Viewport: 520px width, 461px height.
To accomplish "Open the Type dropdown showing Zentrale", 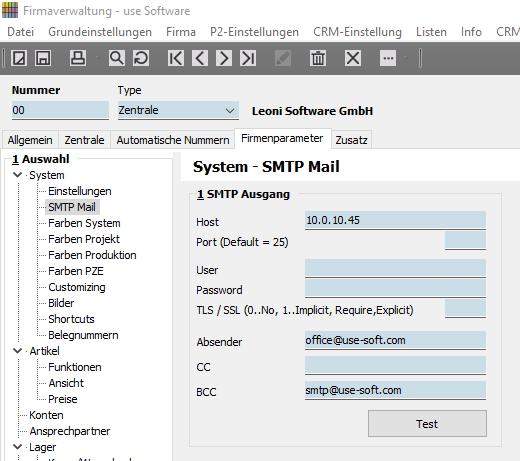I will pyautogui.click(x=178, y=110).
